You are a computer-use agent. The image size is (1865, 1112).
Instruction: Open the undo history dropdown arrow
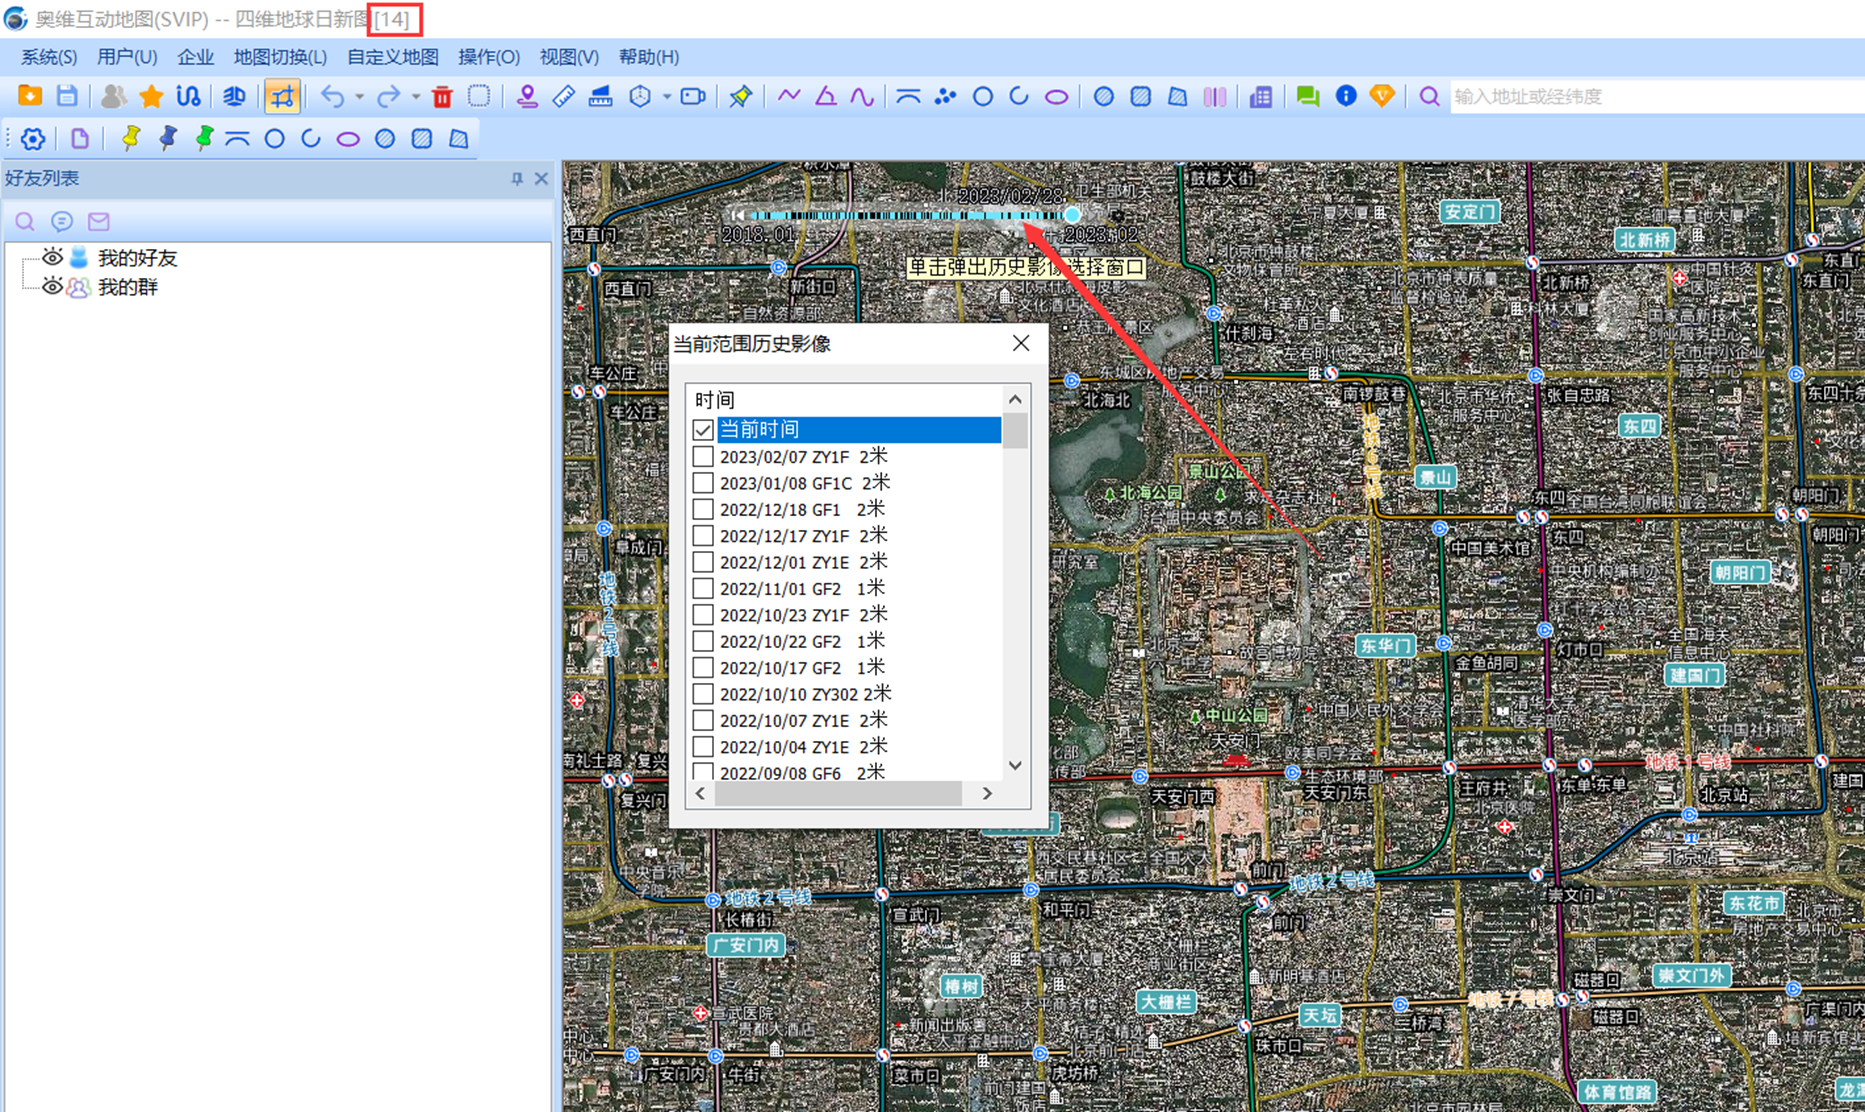coord(359,96)
